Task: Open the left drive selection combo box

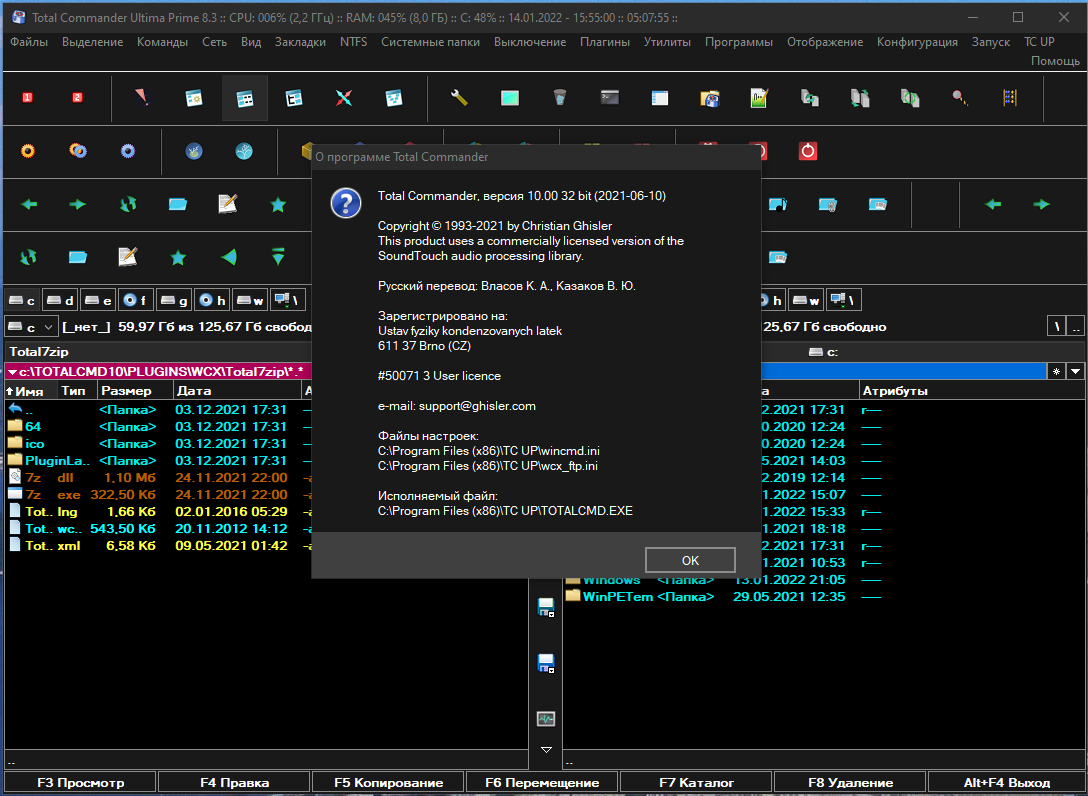Action: click(31, 327)
